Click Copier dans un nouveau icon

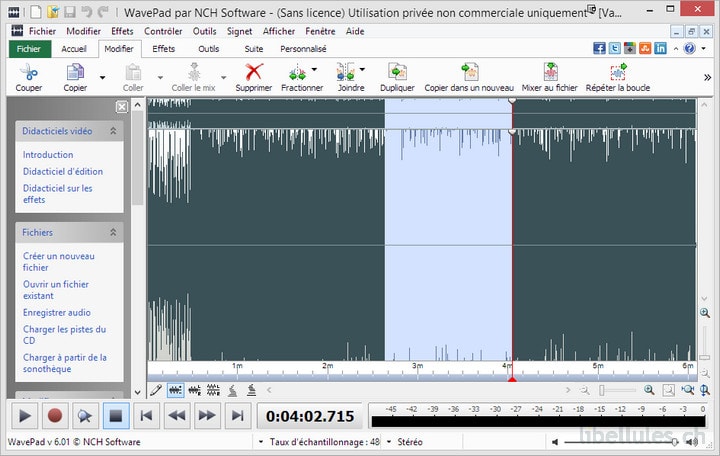(469, 73)
